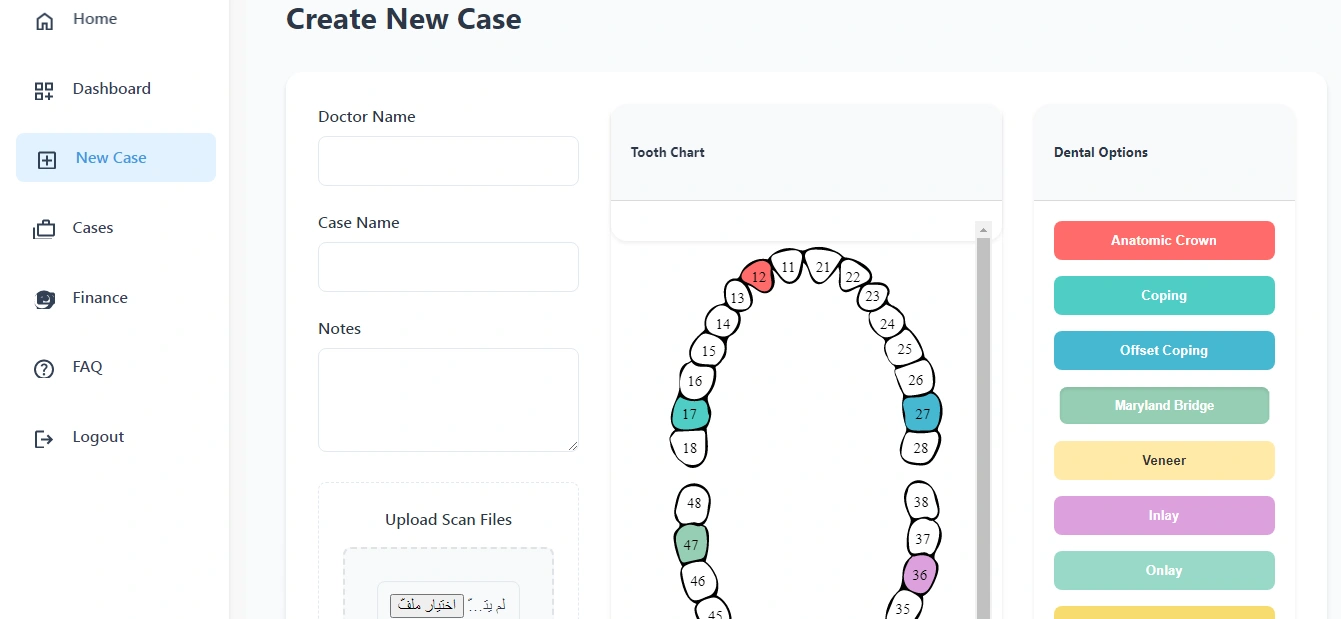
Task: Open the Finance menu item
Action: [100, 298]
